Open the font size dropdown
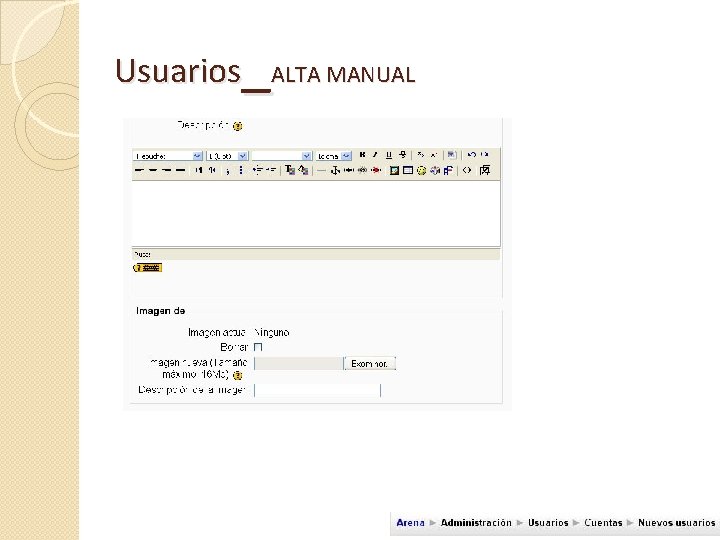This screenshot has width=720, height=540. 227,156
